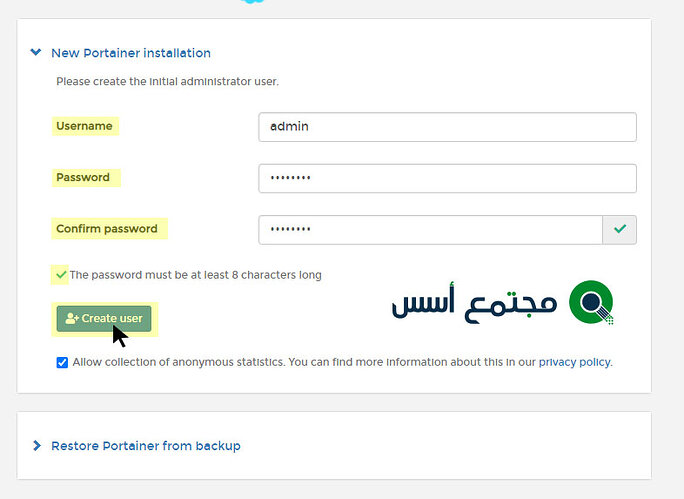The height and width of the screenshot is (499, 684).
Task: Click the Confirm password label
Action: coord(107,229)
